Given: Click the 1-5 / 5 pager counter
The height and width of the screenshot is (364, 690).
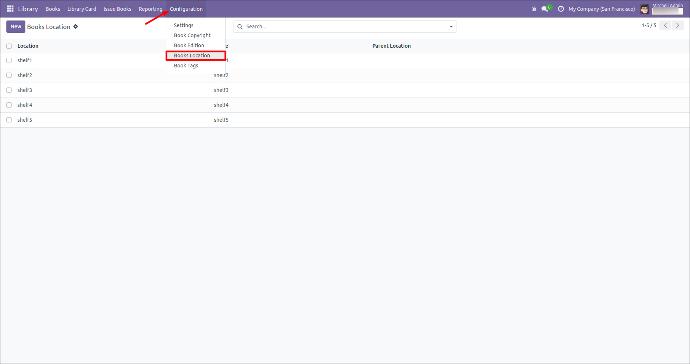Looking at the screenshot, I should click(649, 26).
